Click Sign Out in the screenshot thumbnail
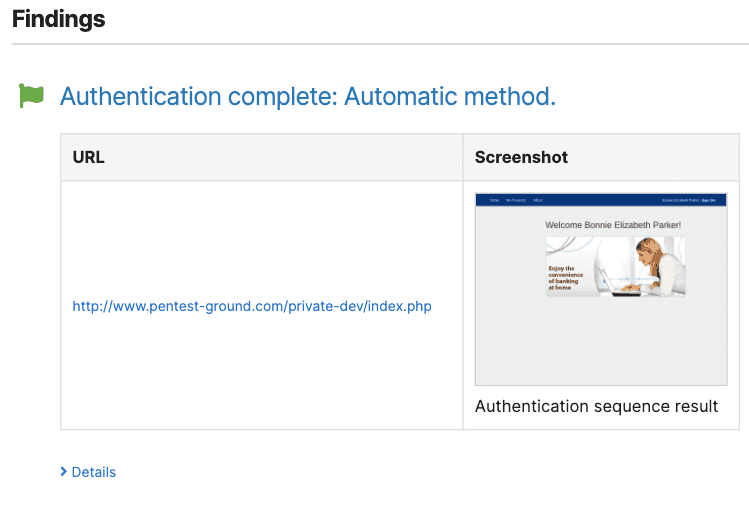Screen dimensions: 749x505 pos(709,200)
